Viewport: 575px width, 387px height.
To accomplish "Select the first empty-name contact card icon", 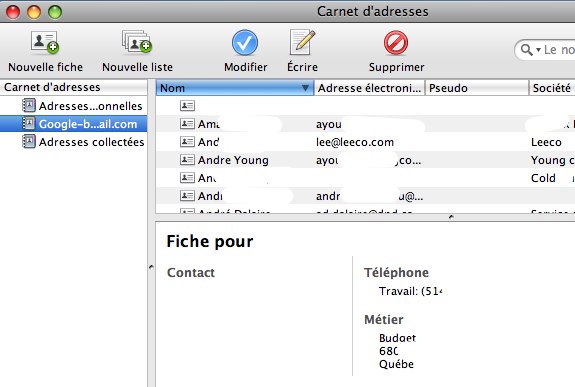I will click(187, 106).
